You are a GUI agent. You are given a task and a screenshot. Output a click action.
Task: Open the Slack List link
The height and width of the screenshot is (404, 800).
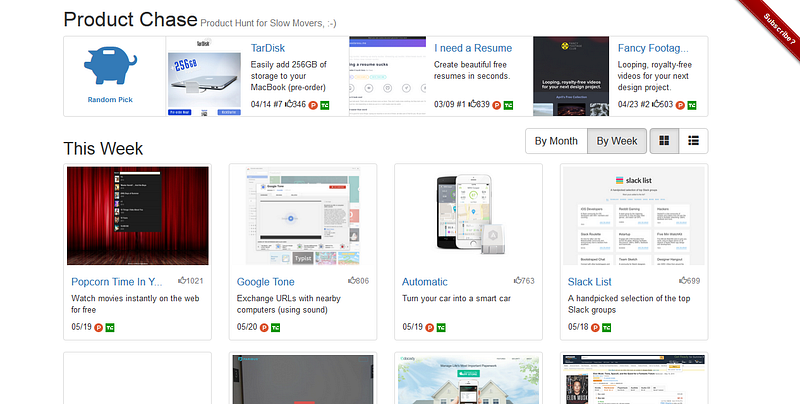(590, 282)
